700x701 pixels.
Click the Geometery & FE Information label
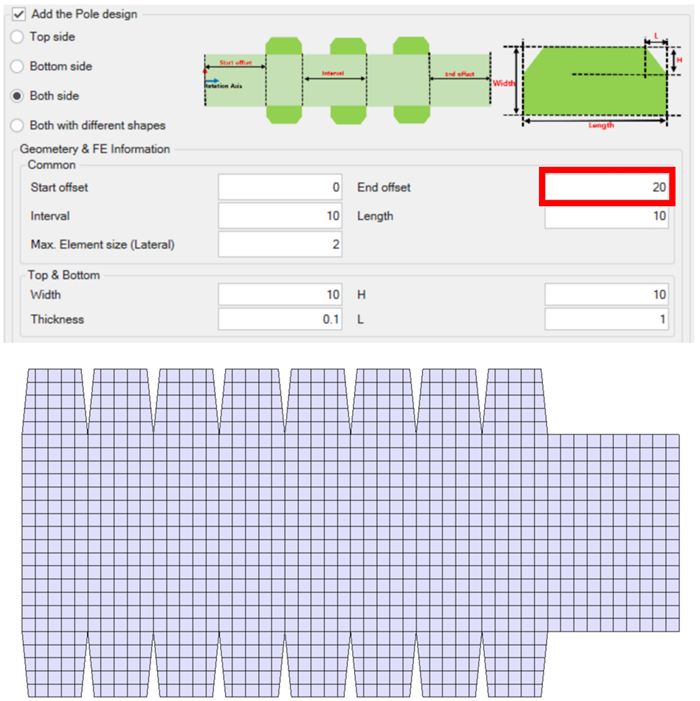tap(95, 149)
